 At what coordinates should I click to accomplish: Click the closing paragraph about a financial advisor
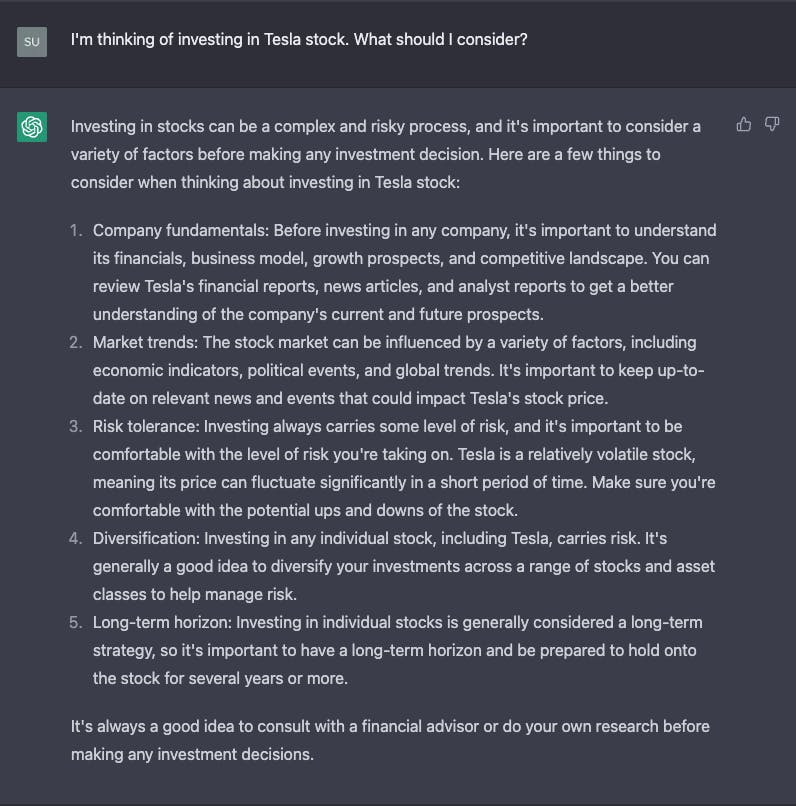tap(391, 740)
